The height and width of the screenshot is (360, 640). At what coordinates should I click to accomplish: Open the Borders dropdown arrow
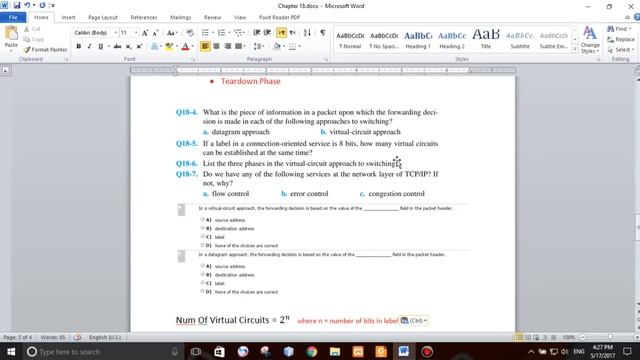tap(300, 46)
